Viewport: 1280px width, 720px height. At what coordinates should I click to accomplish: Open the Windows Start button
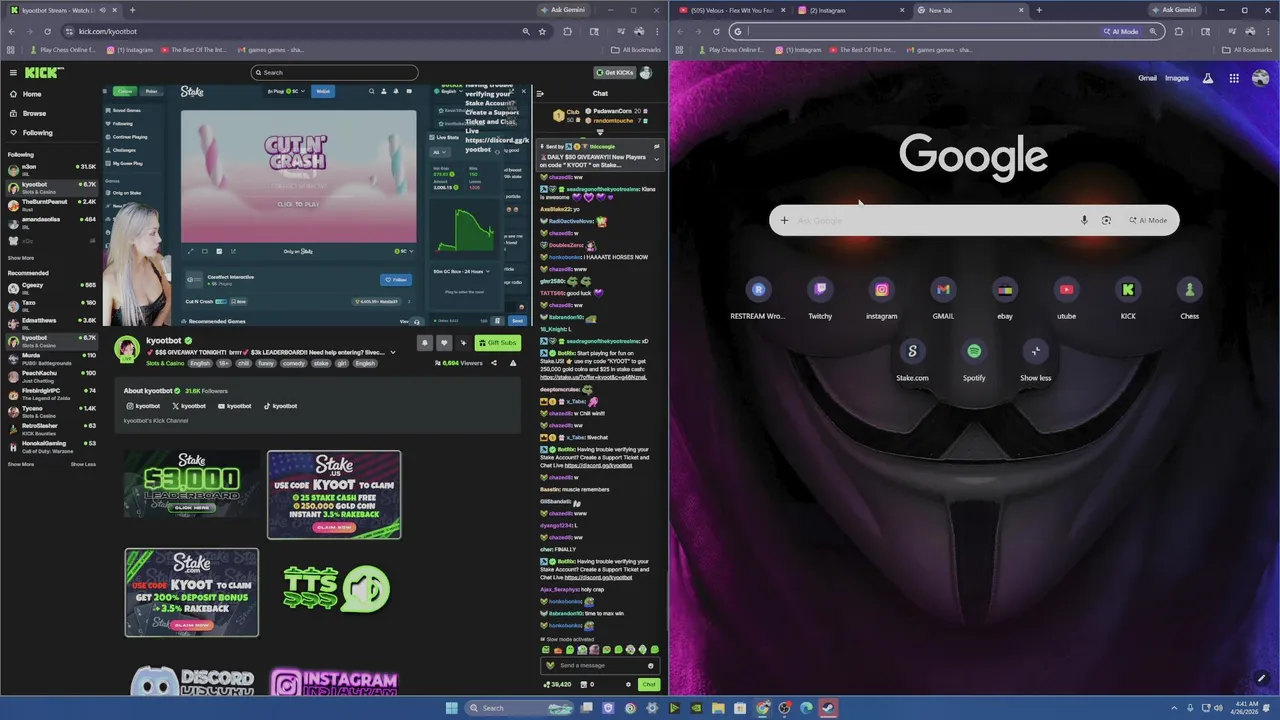pyautogui.click(x=452, y=708)
